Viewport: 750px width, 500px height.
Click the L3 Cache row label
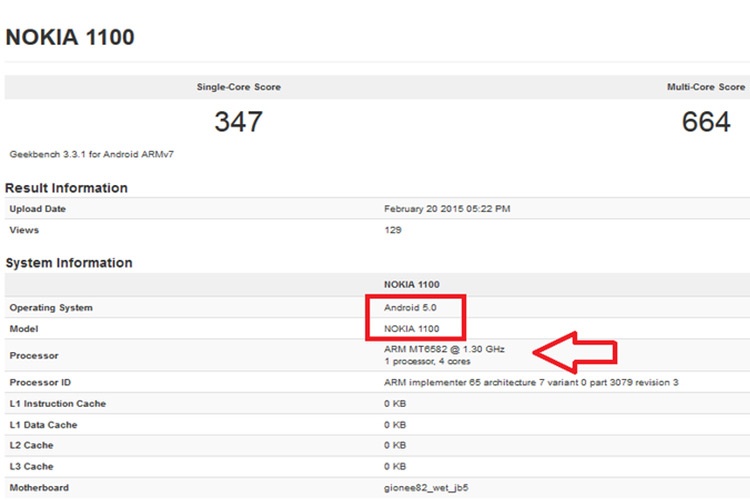coord(32,466)
